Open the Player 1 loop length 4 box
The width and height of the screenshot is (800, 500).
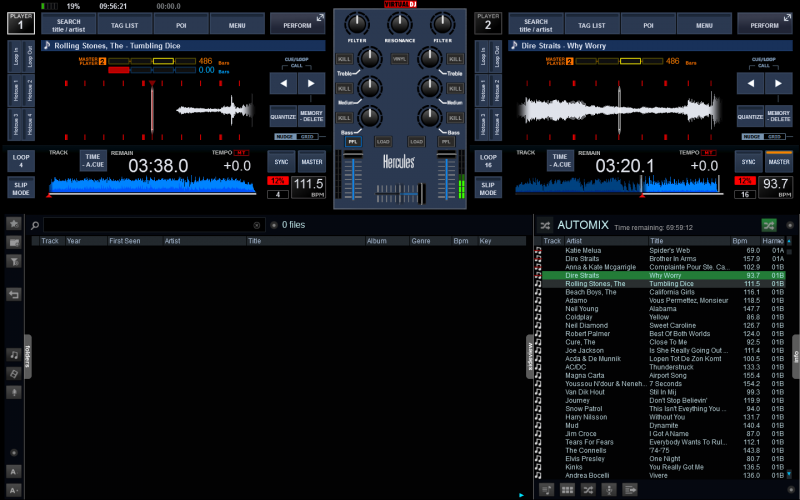click(278, 194)
